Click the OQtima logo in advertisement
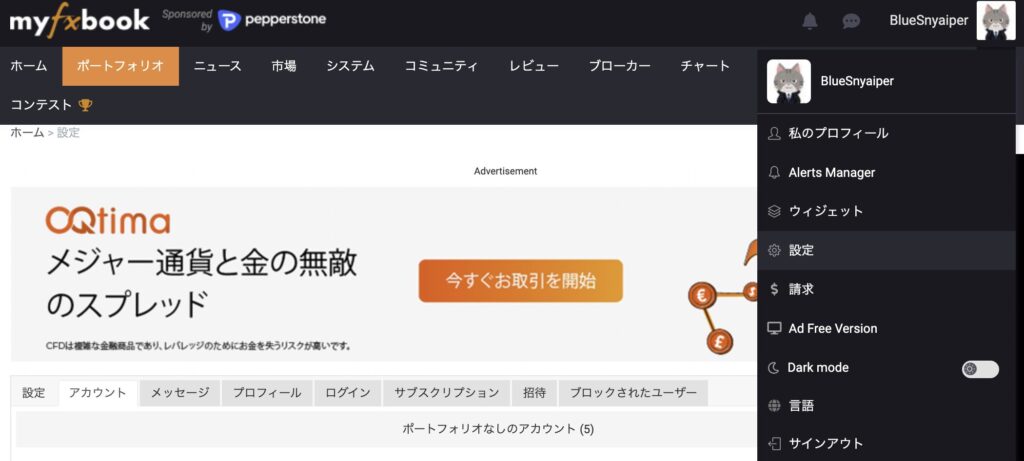The height and width of the screenshot is (461, 1024). [108, 221]
